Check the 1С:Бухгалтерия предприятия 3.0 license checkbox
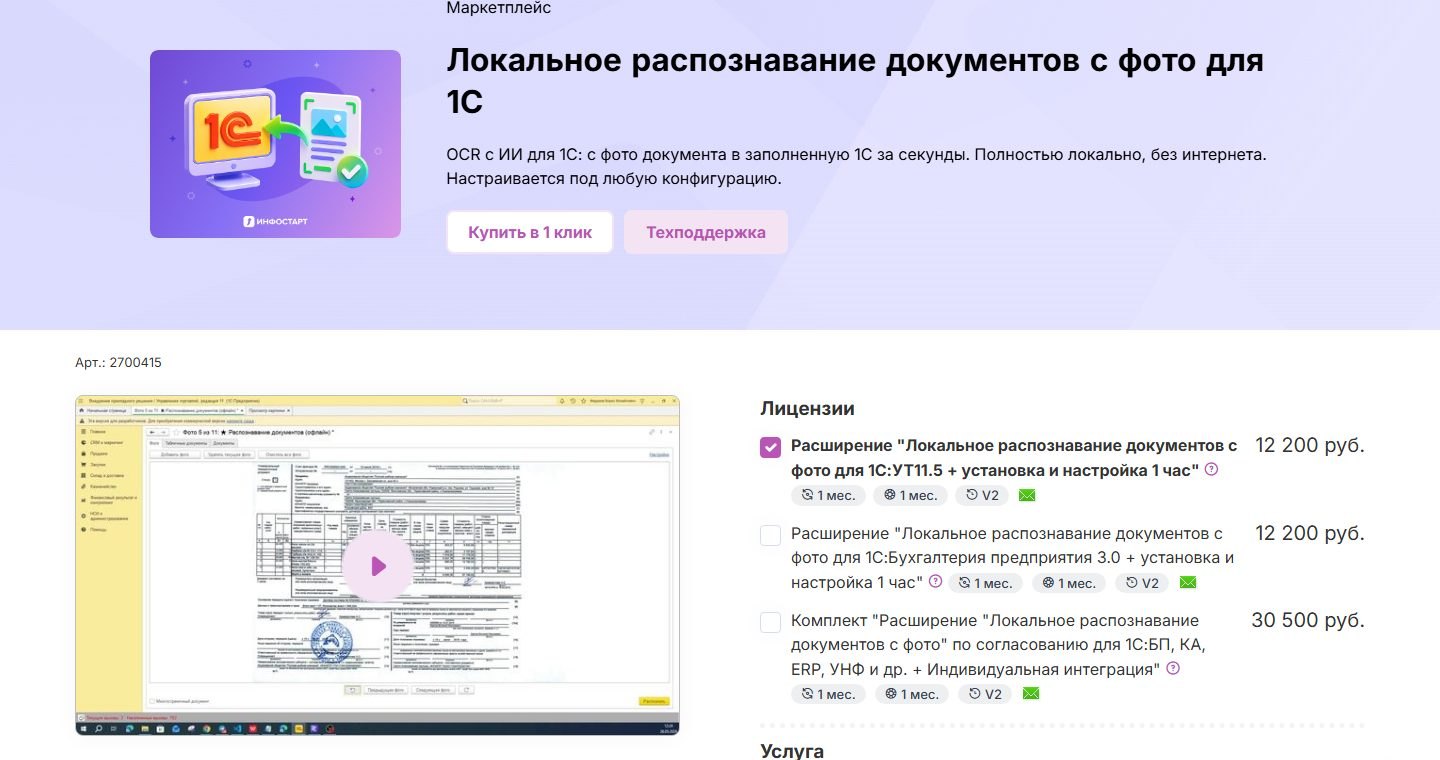The width and height of the screenshot is (1440, 760). click(770, 535)
